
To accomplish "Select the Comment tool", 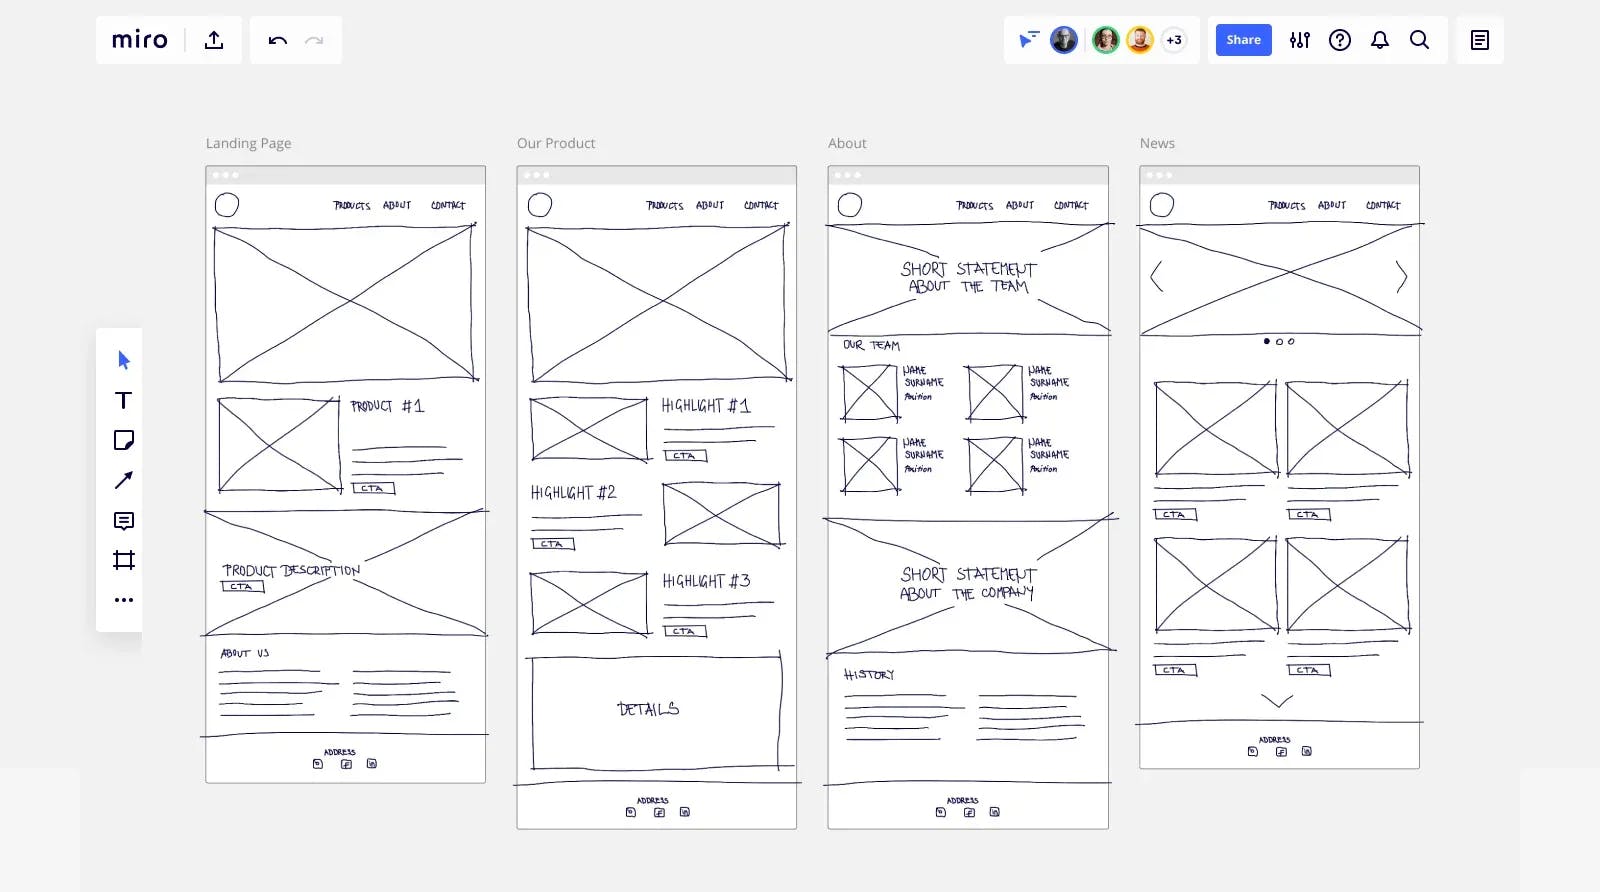I will (124, 521).
